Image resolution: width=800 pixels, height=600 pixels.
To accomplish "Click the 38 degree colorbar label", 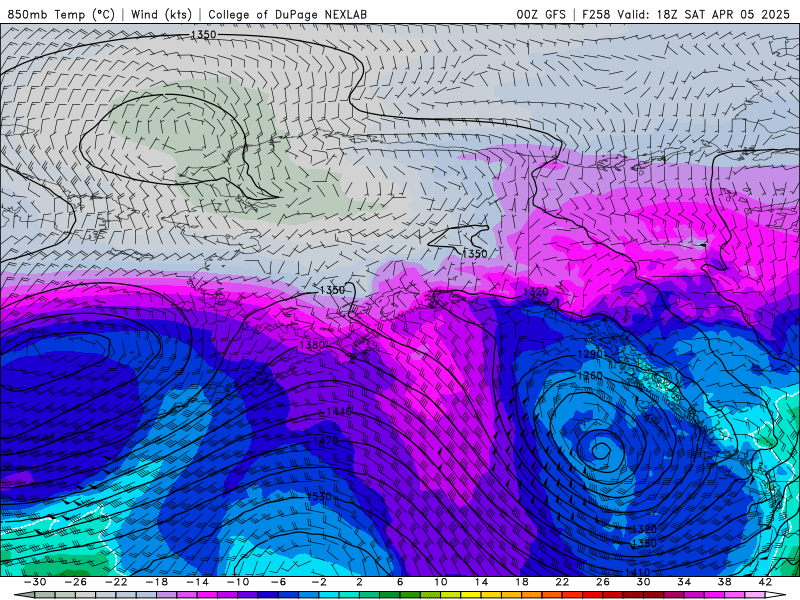I will [x=724, y=582].
